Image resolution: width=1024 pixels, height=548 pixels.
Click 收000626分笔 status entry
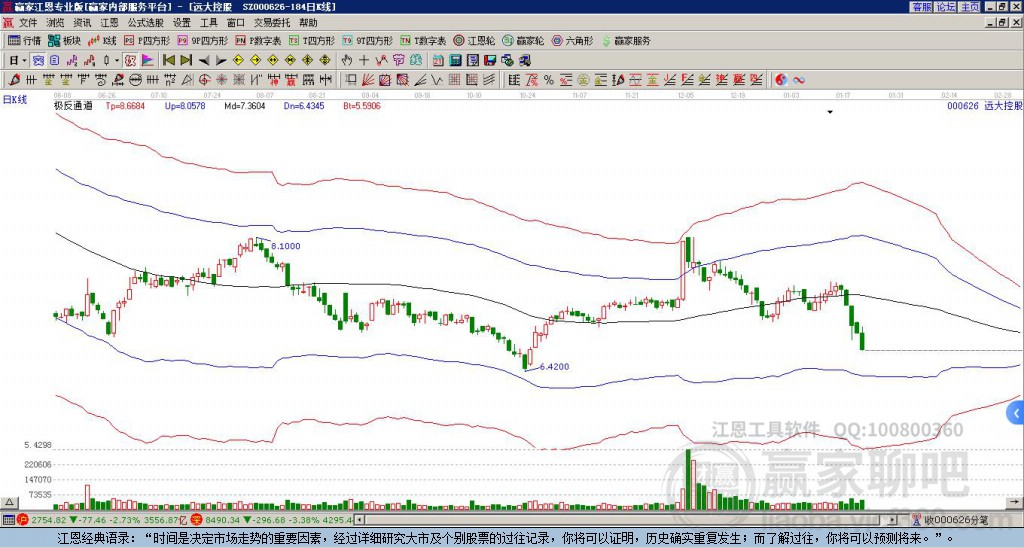click(x=956, y=520)
